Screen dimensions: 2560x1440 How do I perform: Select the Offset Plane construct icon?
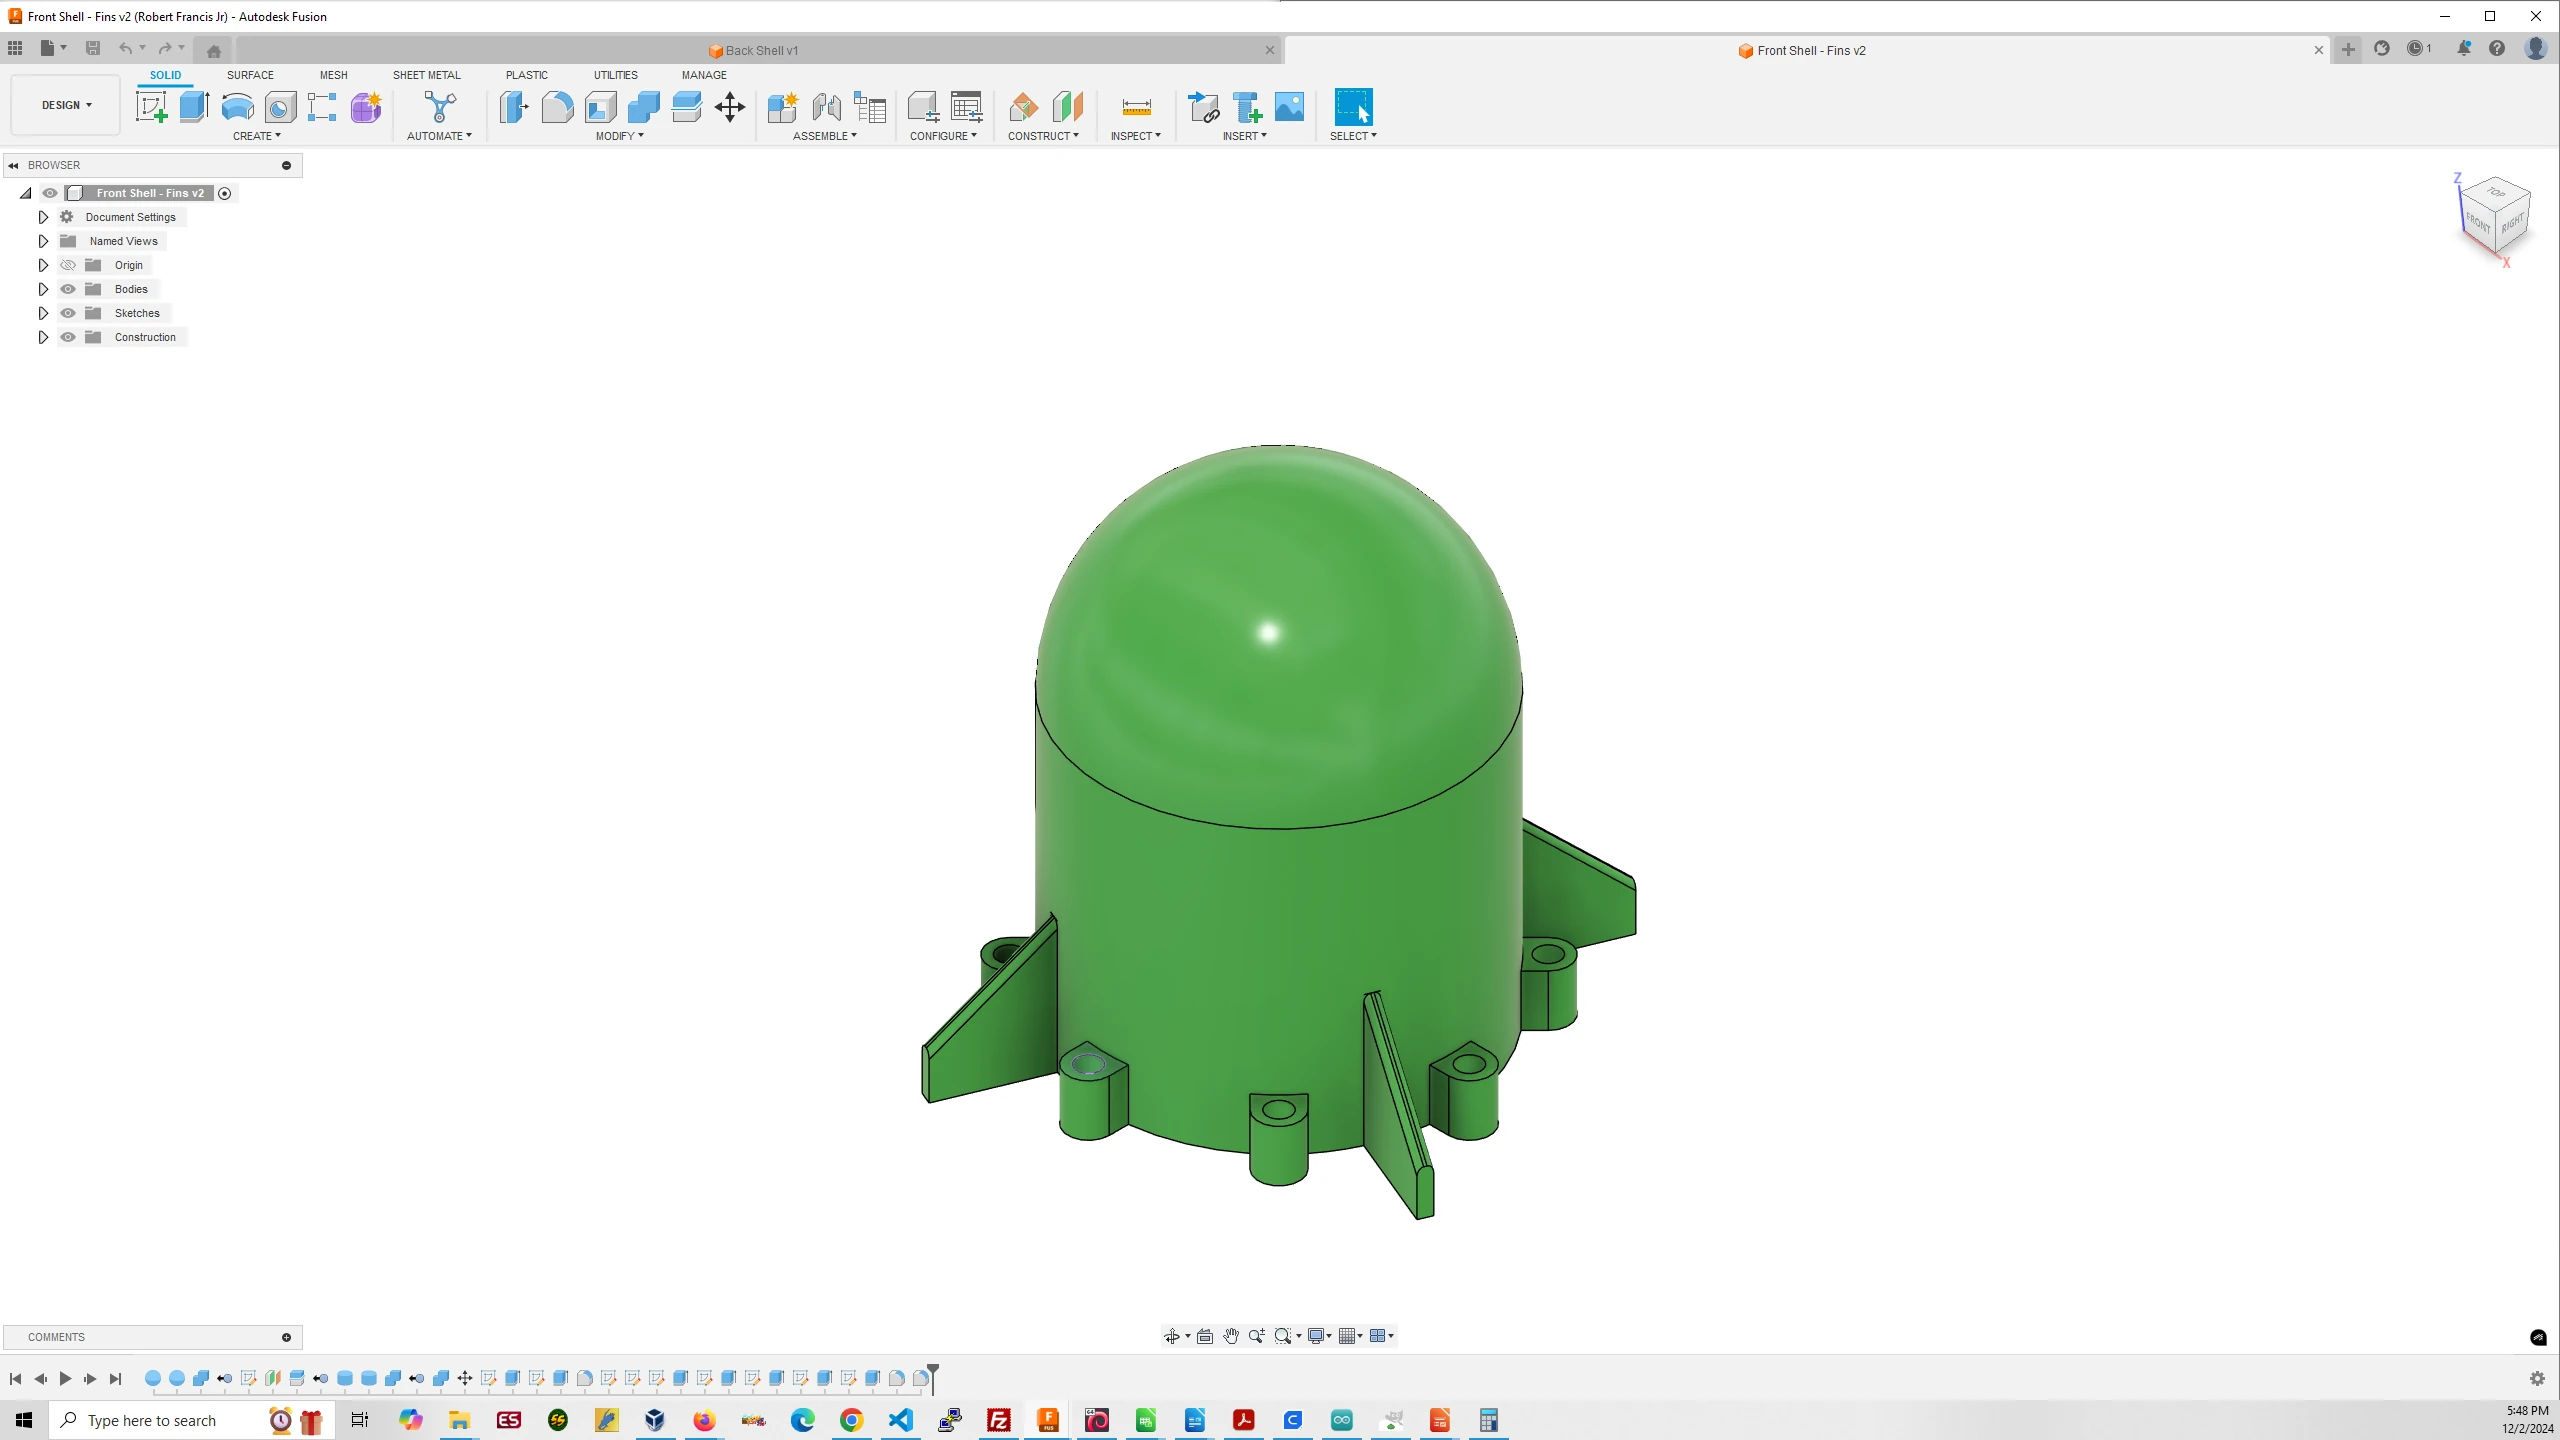[1024, 107]
